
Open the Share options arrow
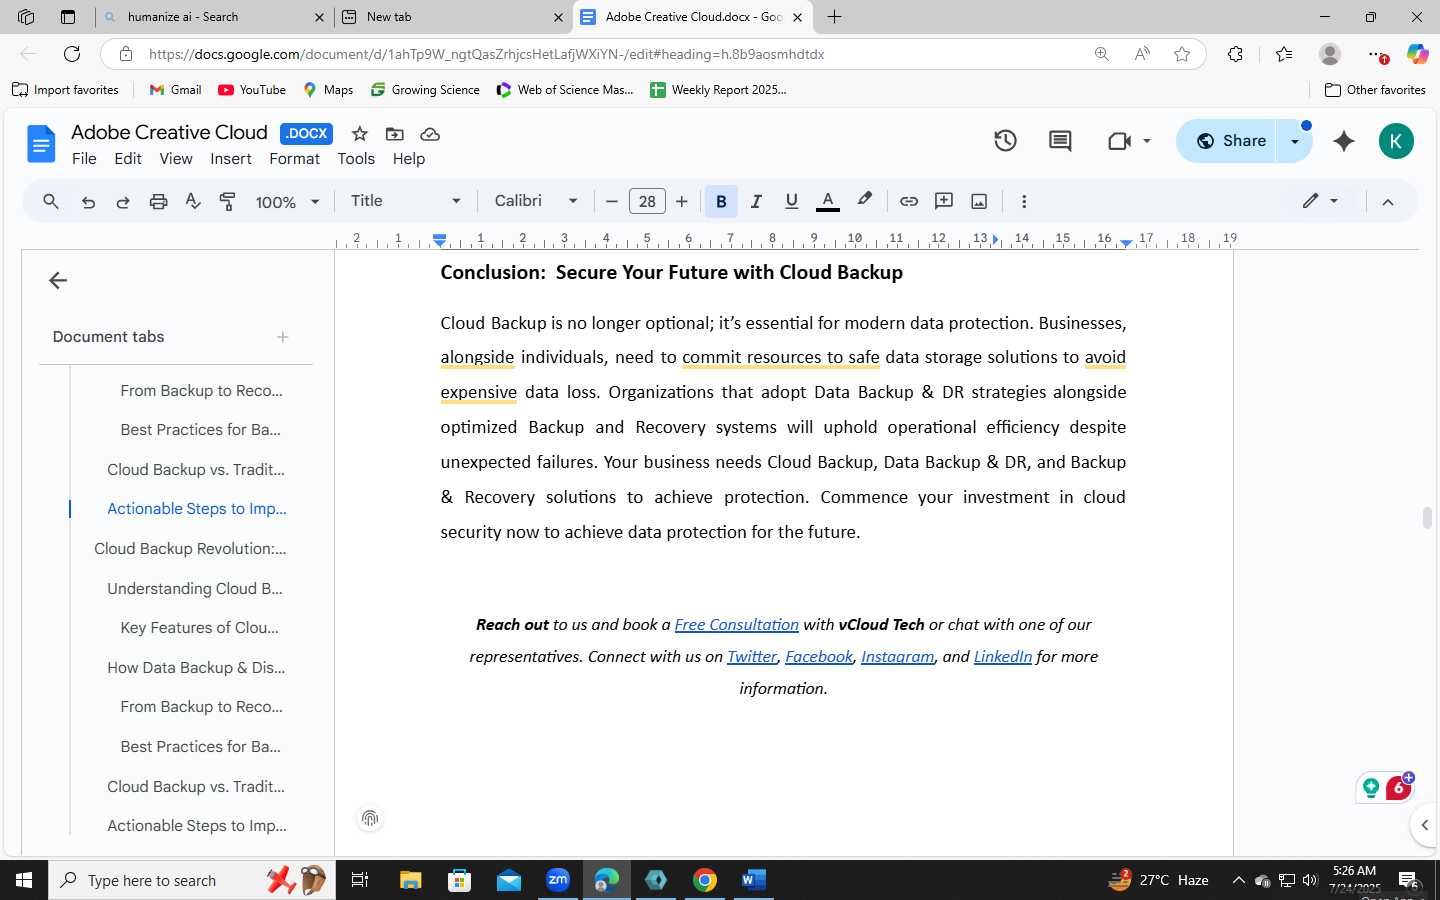[x=1295, y=141]
